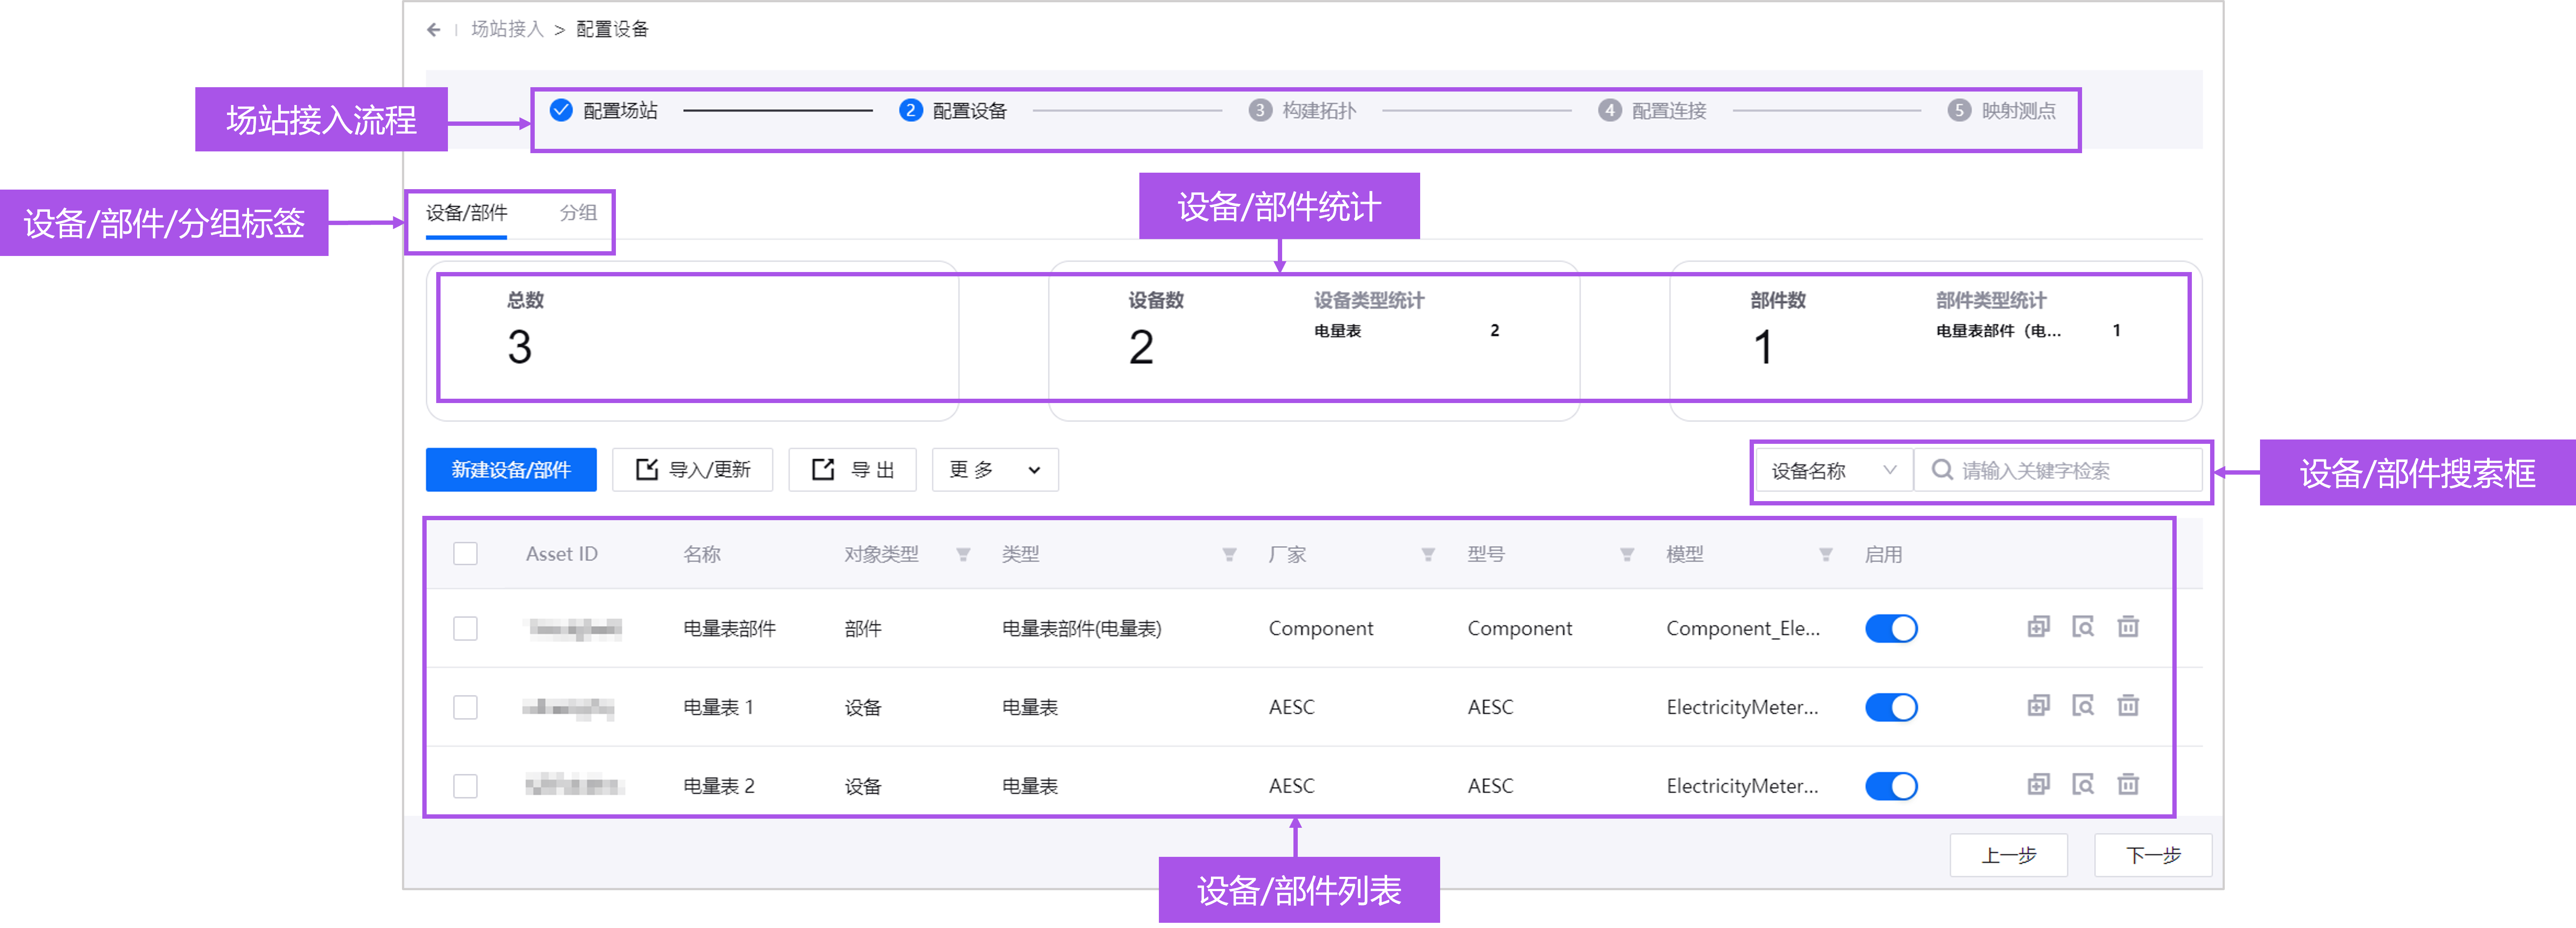Click the view details icon for 电量表 2
Viewport: 2576px width, 928px height.
click(x=2083, y=784)
